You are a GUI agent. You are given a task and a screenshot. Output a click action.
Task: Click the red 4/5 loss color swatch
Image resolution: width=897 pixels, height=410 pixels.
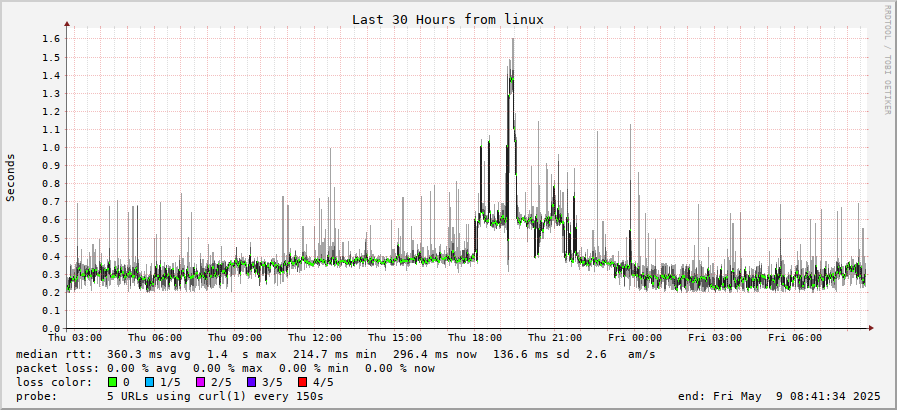[x=303, y=383]
